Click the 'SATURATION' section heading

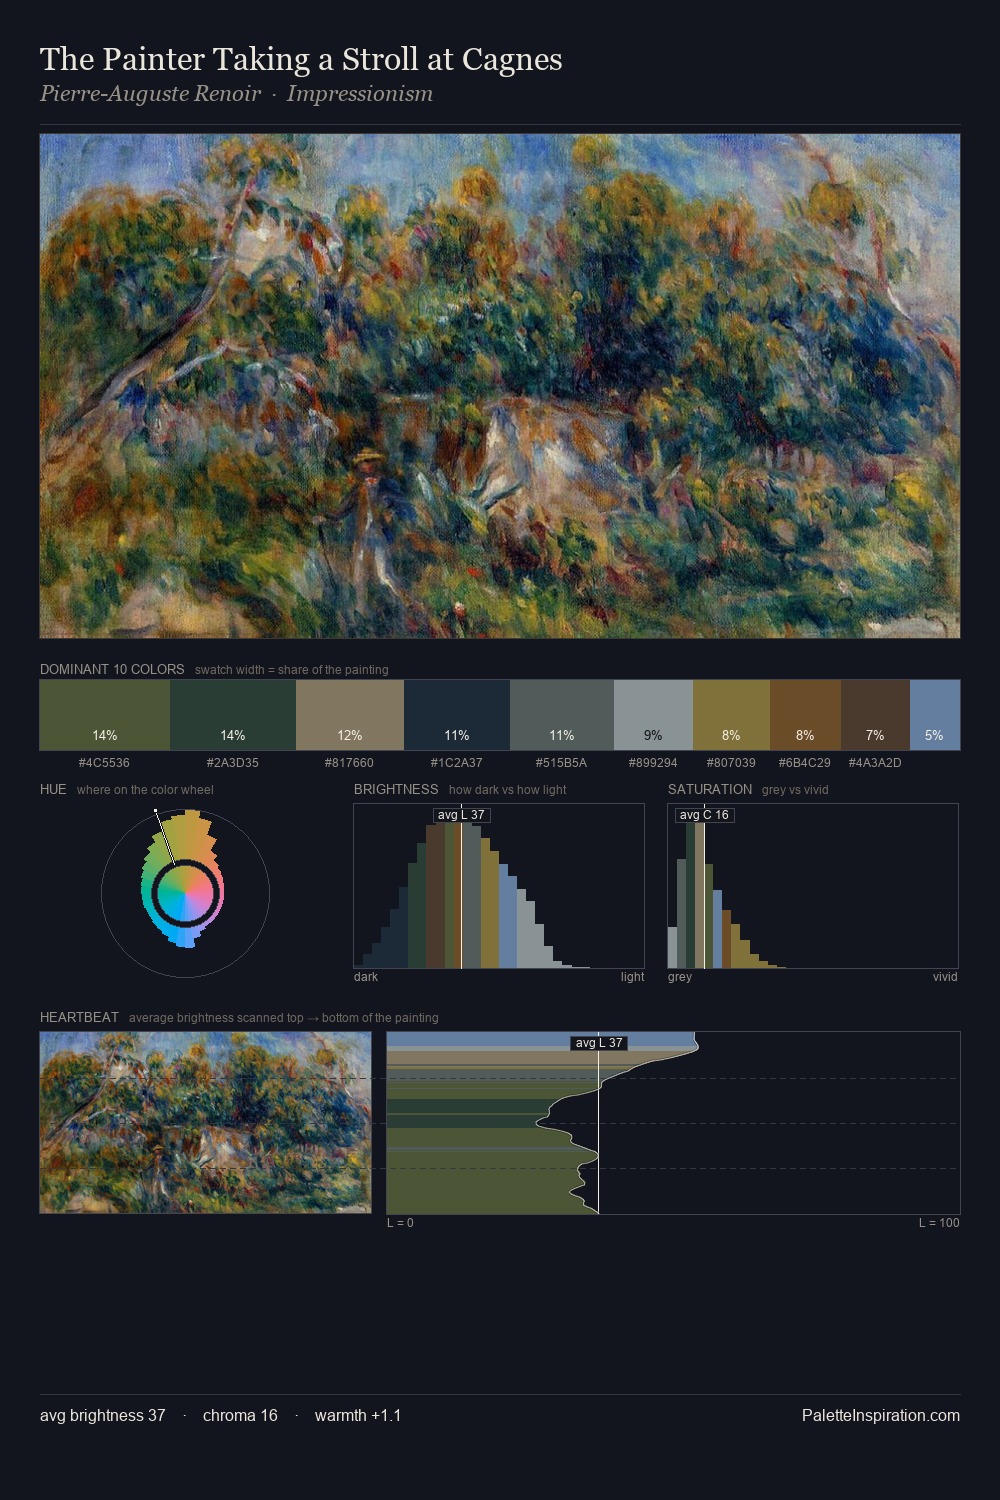coord(710,789)
